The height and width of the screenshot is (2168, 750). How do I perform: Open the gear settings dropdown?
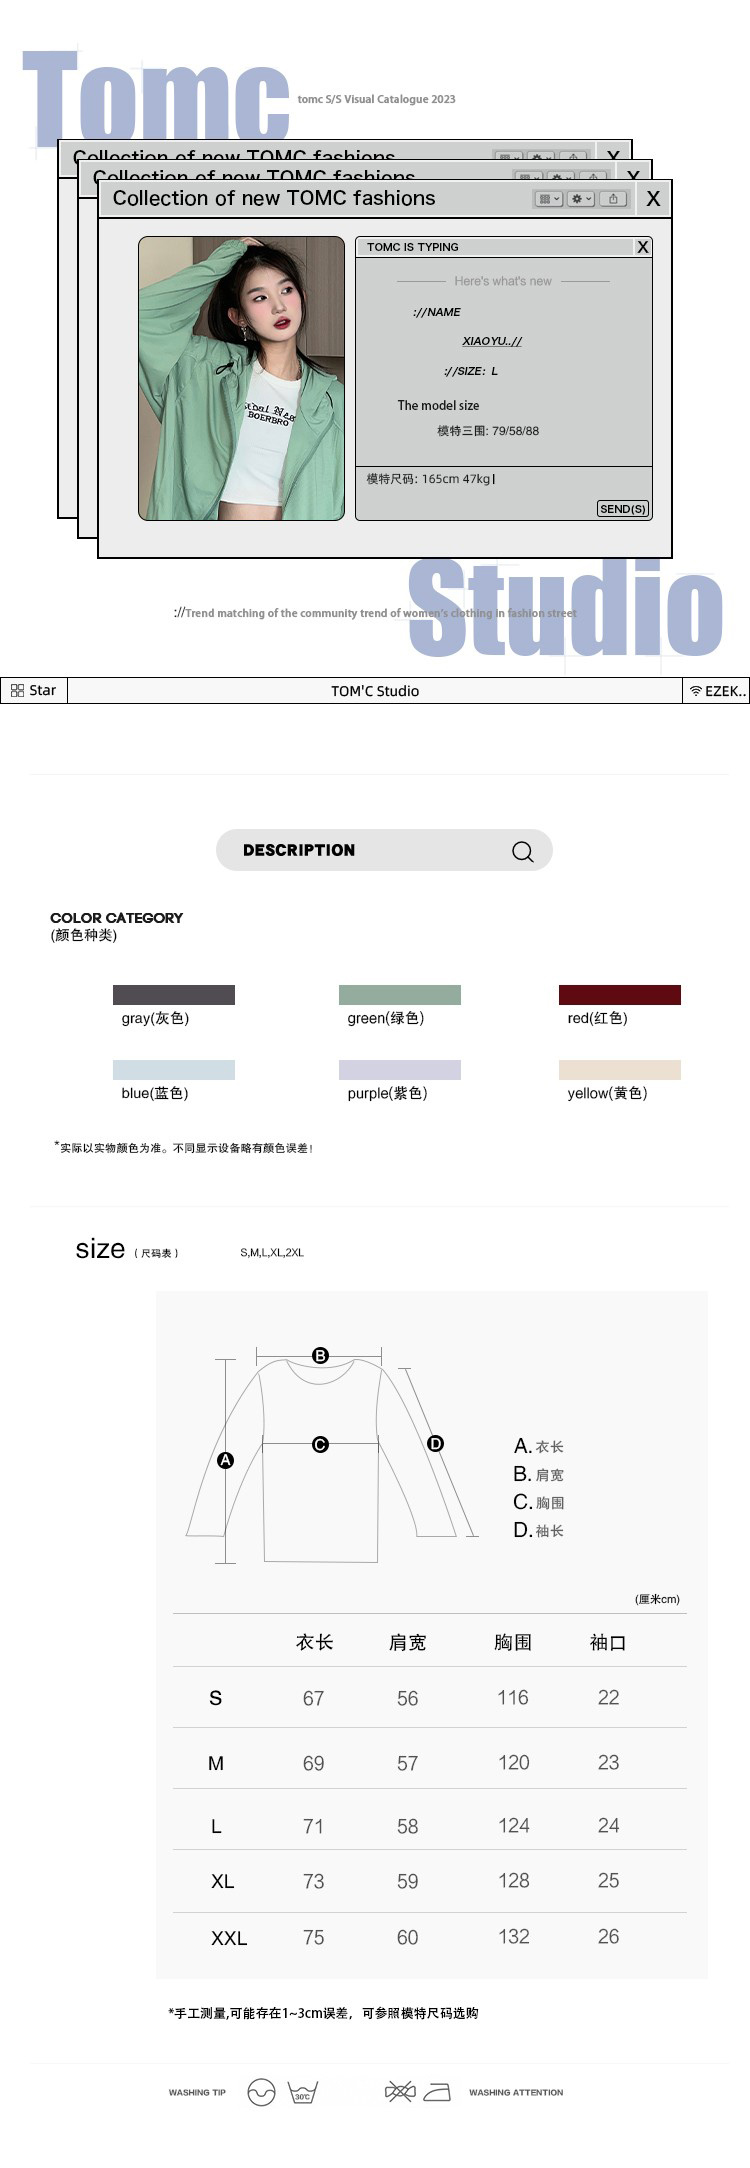click(580, 199)
